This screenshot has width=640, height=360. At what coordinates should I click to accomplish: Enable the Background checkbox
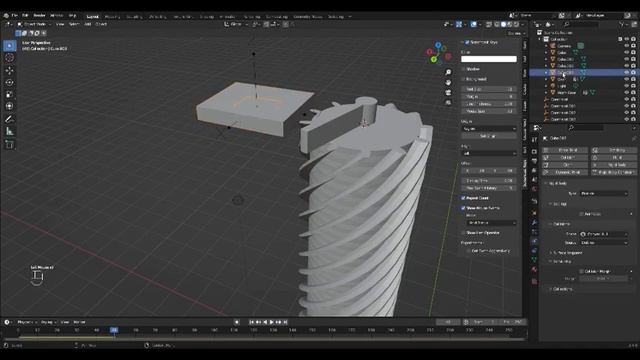coord(463,79)
